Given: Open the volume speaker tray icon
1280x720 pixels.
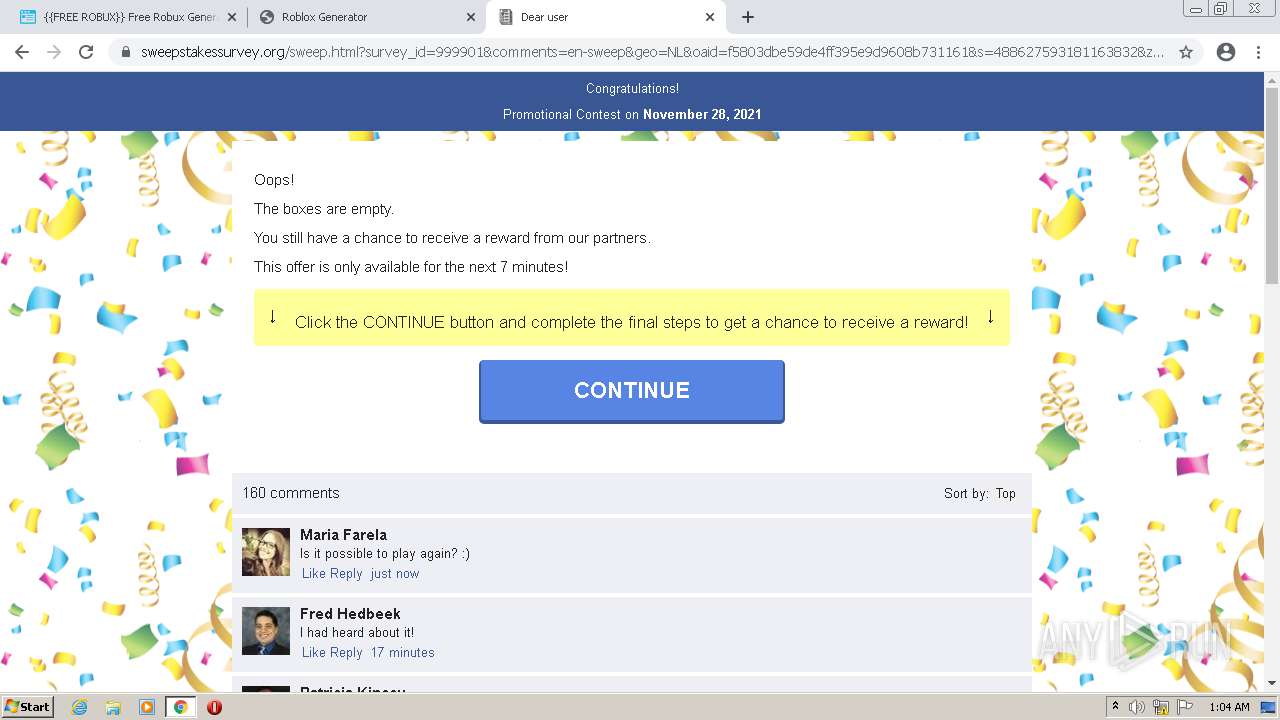Looking at the screenshot, I should tap(1137, 707).
